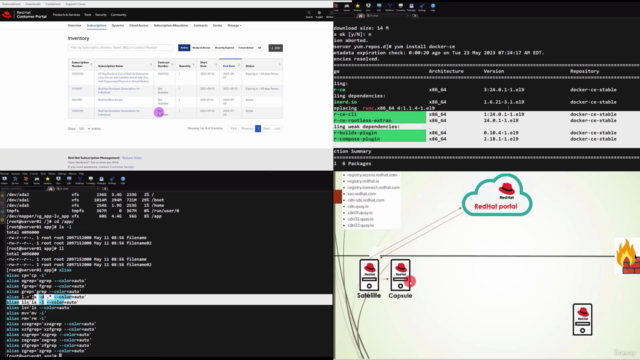Click the Next pagination button
Image resolution: width=640 pixels, height=360 pixels.
(x=267, y=129)
